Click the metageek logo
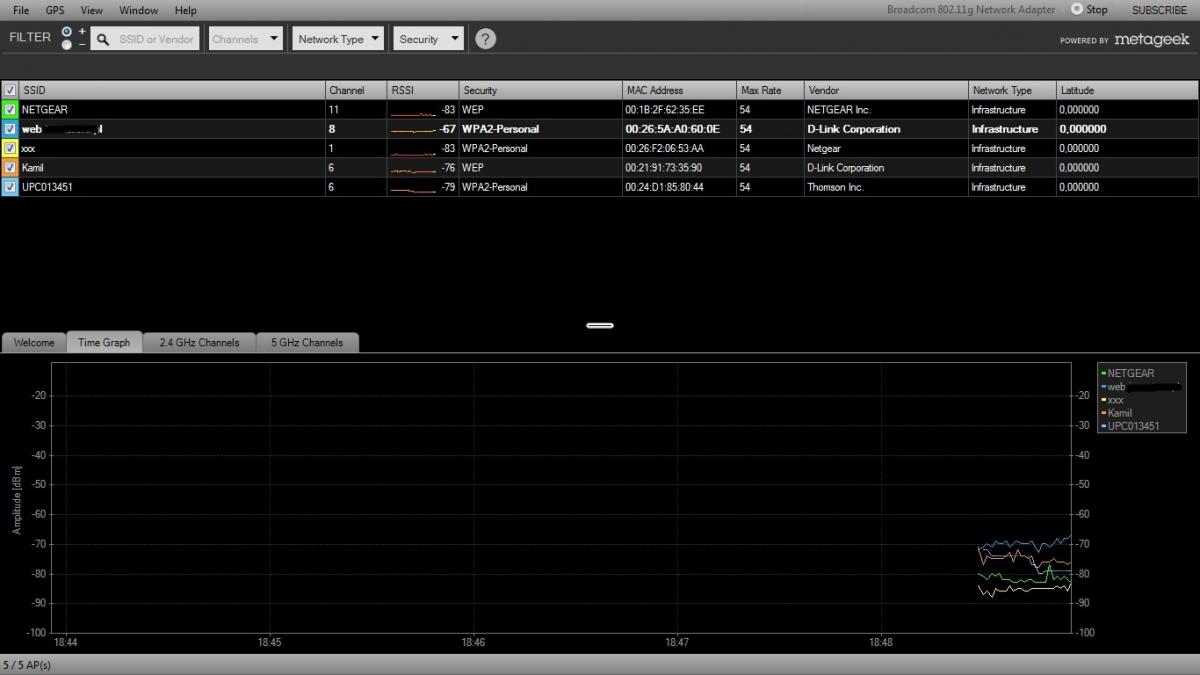The height and width of the screenshot is (675, 1200). pos(1151,40)
